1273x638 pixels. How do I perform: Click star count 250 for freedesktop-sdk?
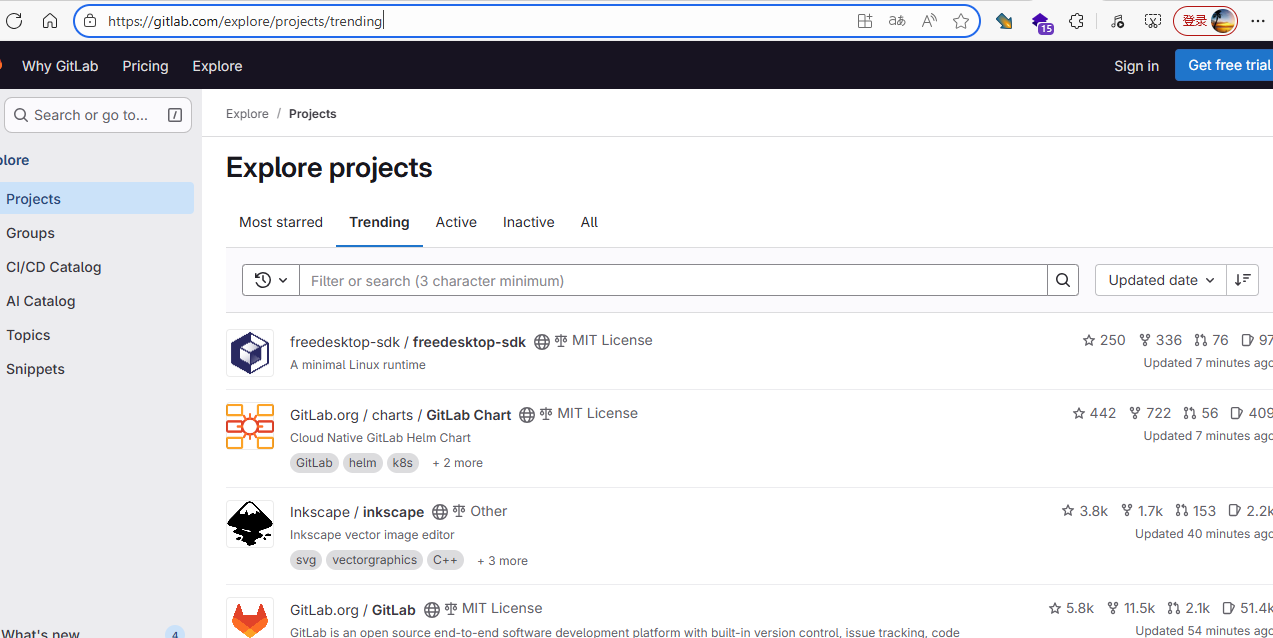pyautogui.click(x=1104, y=340)
